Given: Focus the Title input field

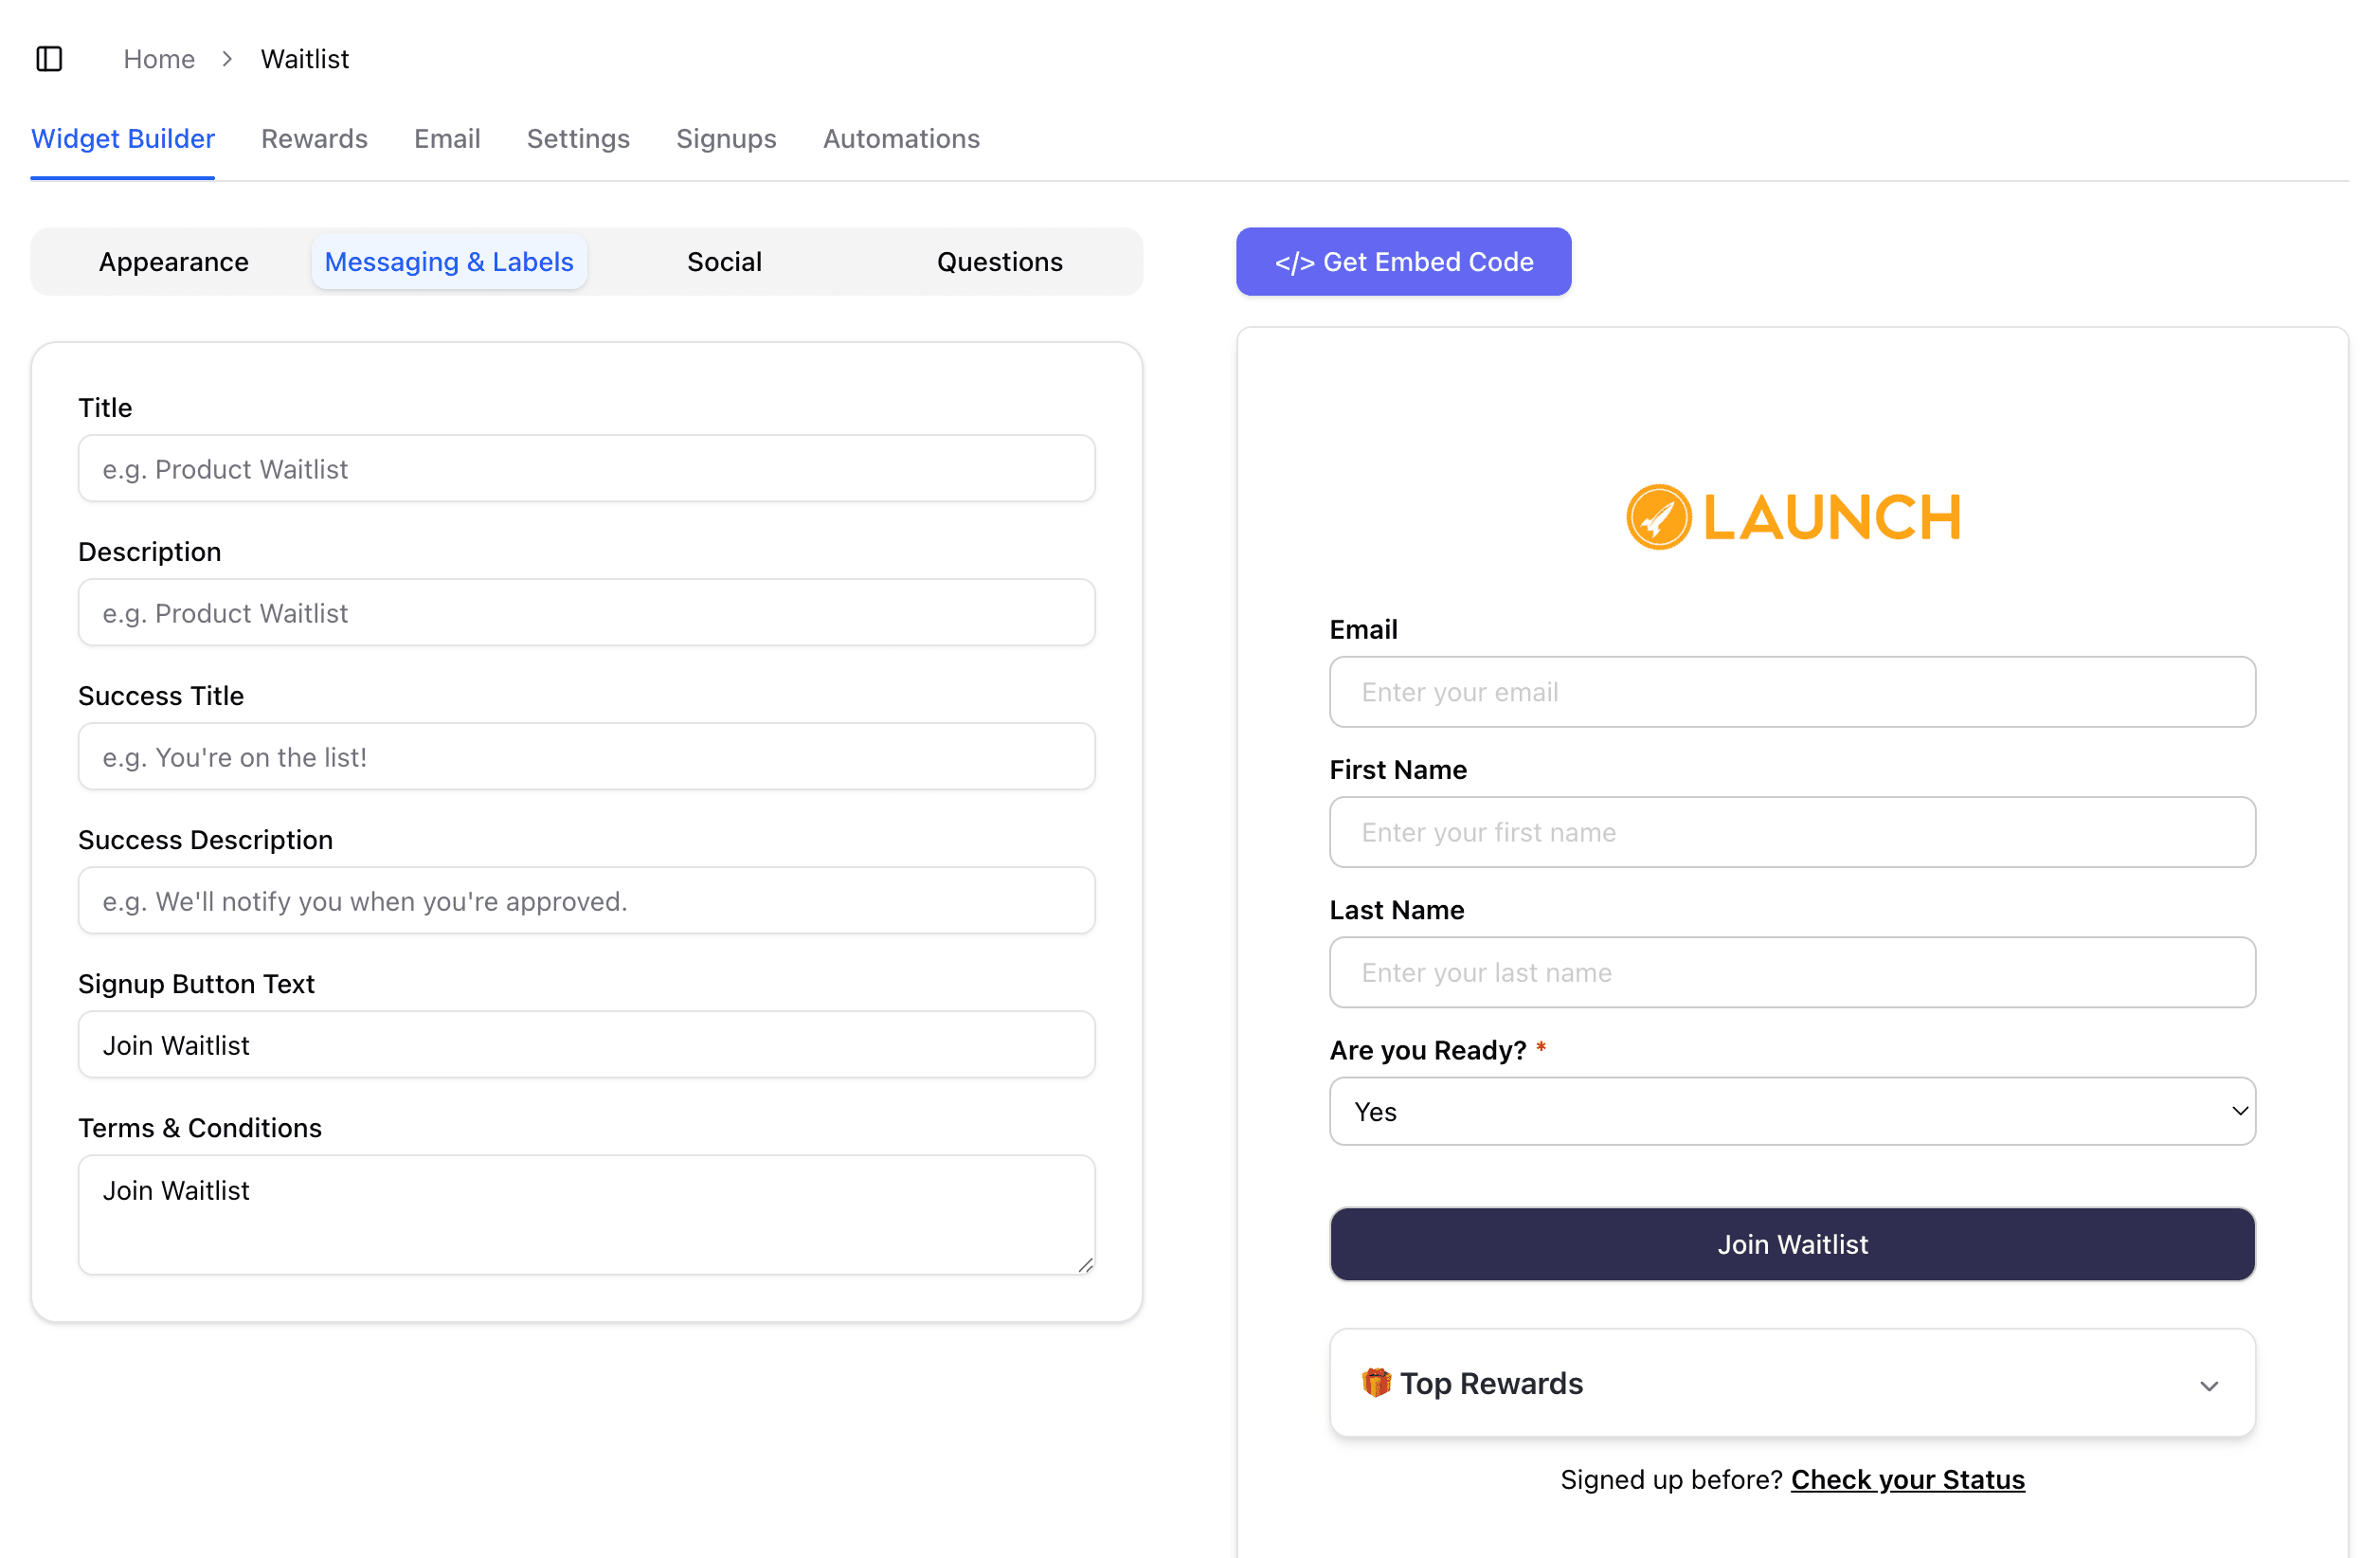Looking at the screenshot, I should click(586, 469).
